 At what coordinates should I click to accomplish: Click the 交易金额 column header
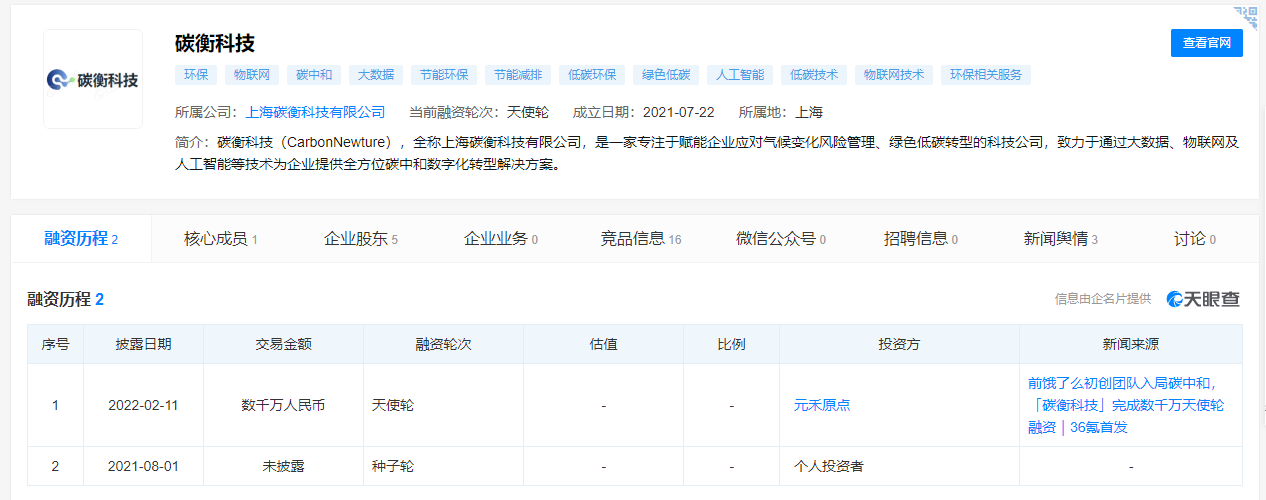coord(283,344)
